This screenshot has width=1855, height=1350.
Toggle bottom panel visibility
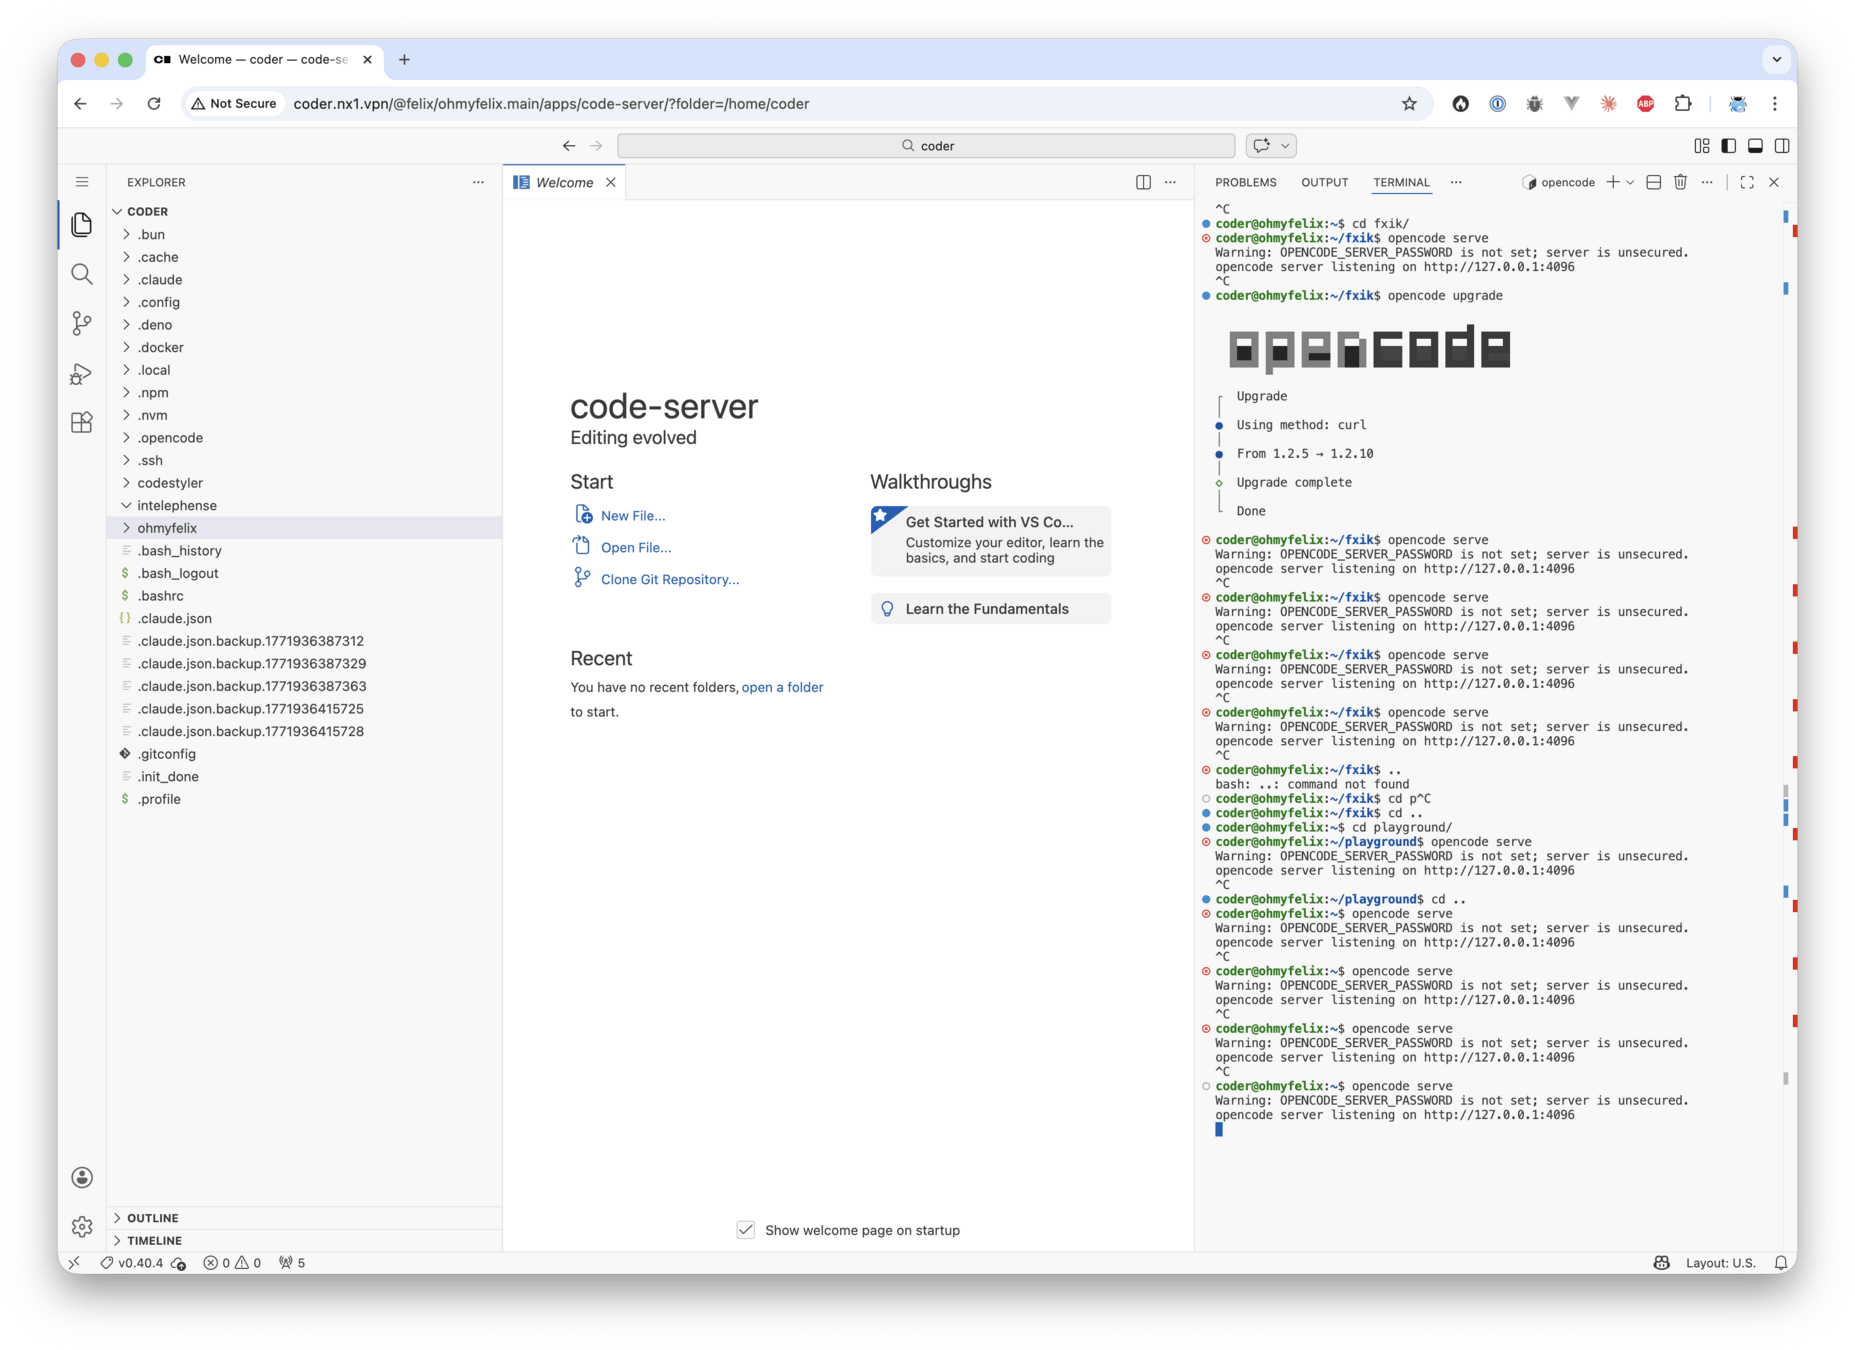(1755, 146)
